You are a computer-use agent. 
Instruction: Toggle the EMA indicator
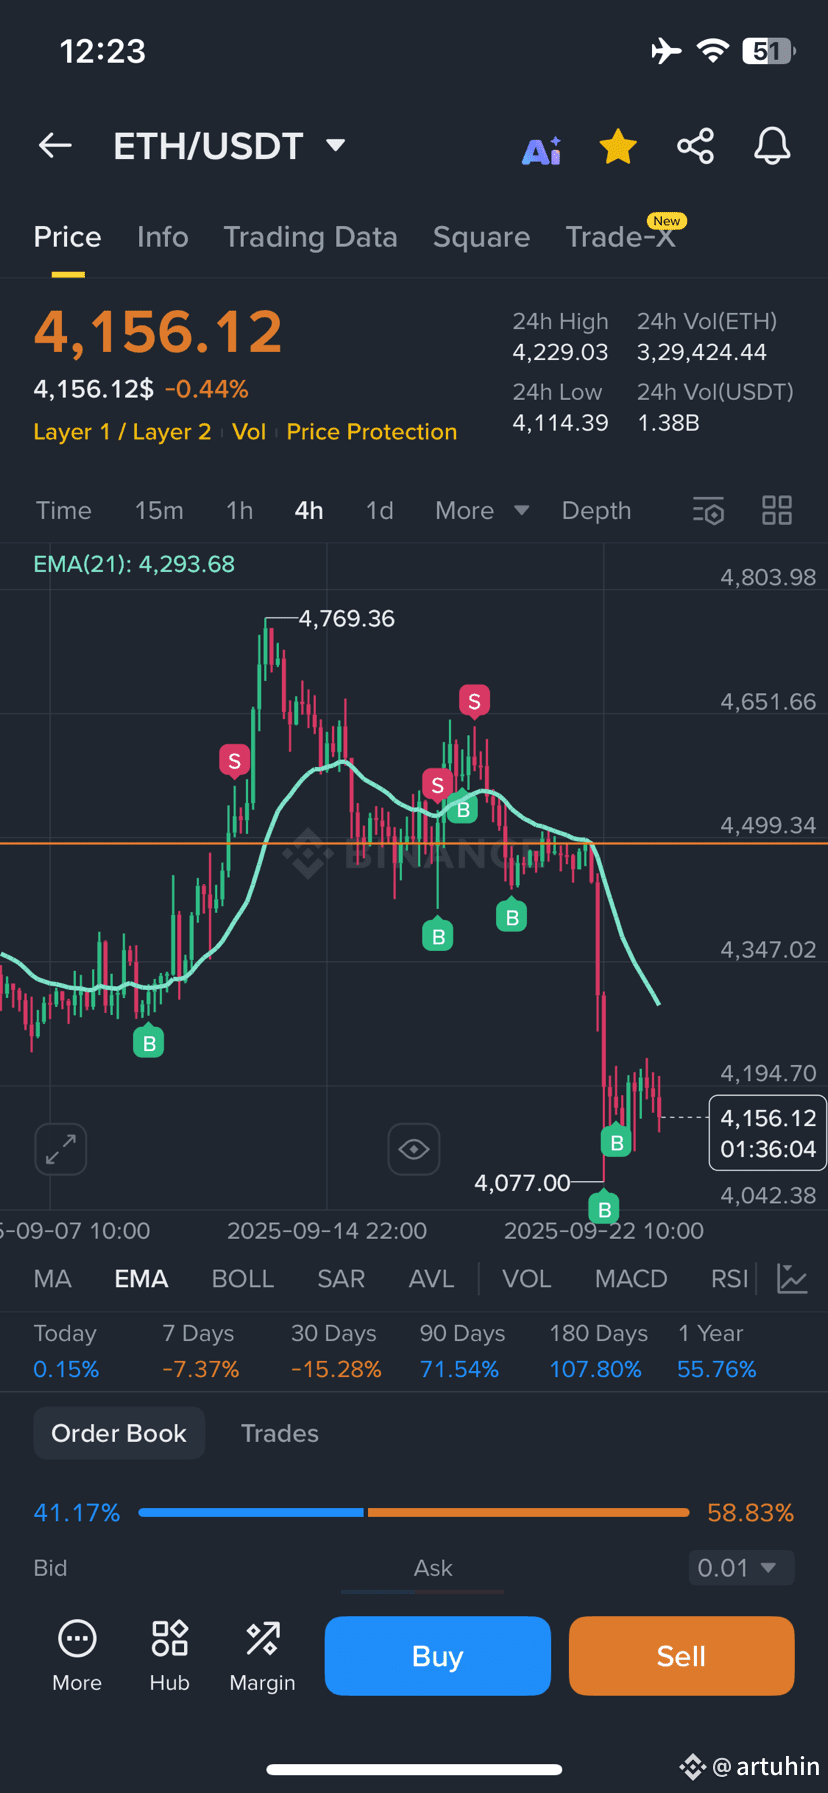pos(141,1279)
